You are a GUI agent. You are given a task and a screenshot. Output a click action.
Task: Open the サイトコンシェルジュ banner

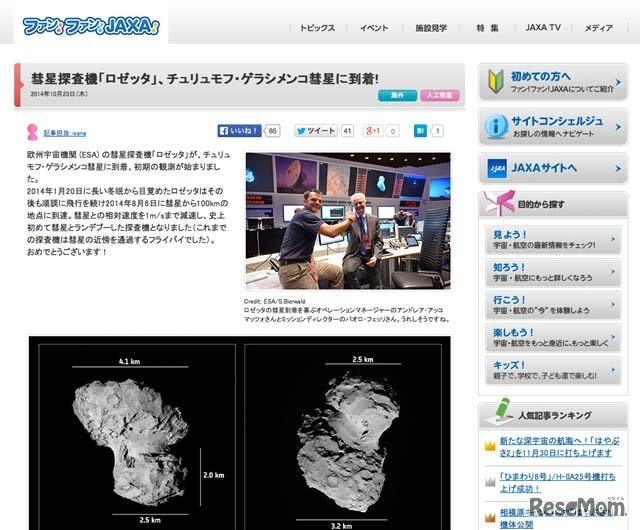553,127
